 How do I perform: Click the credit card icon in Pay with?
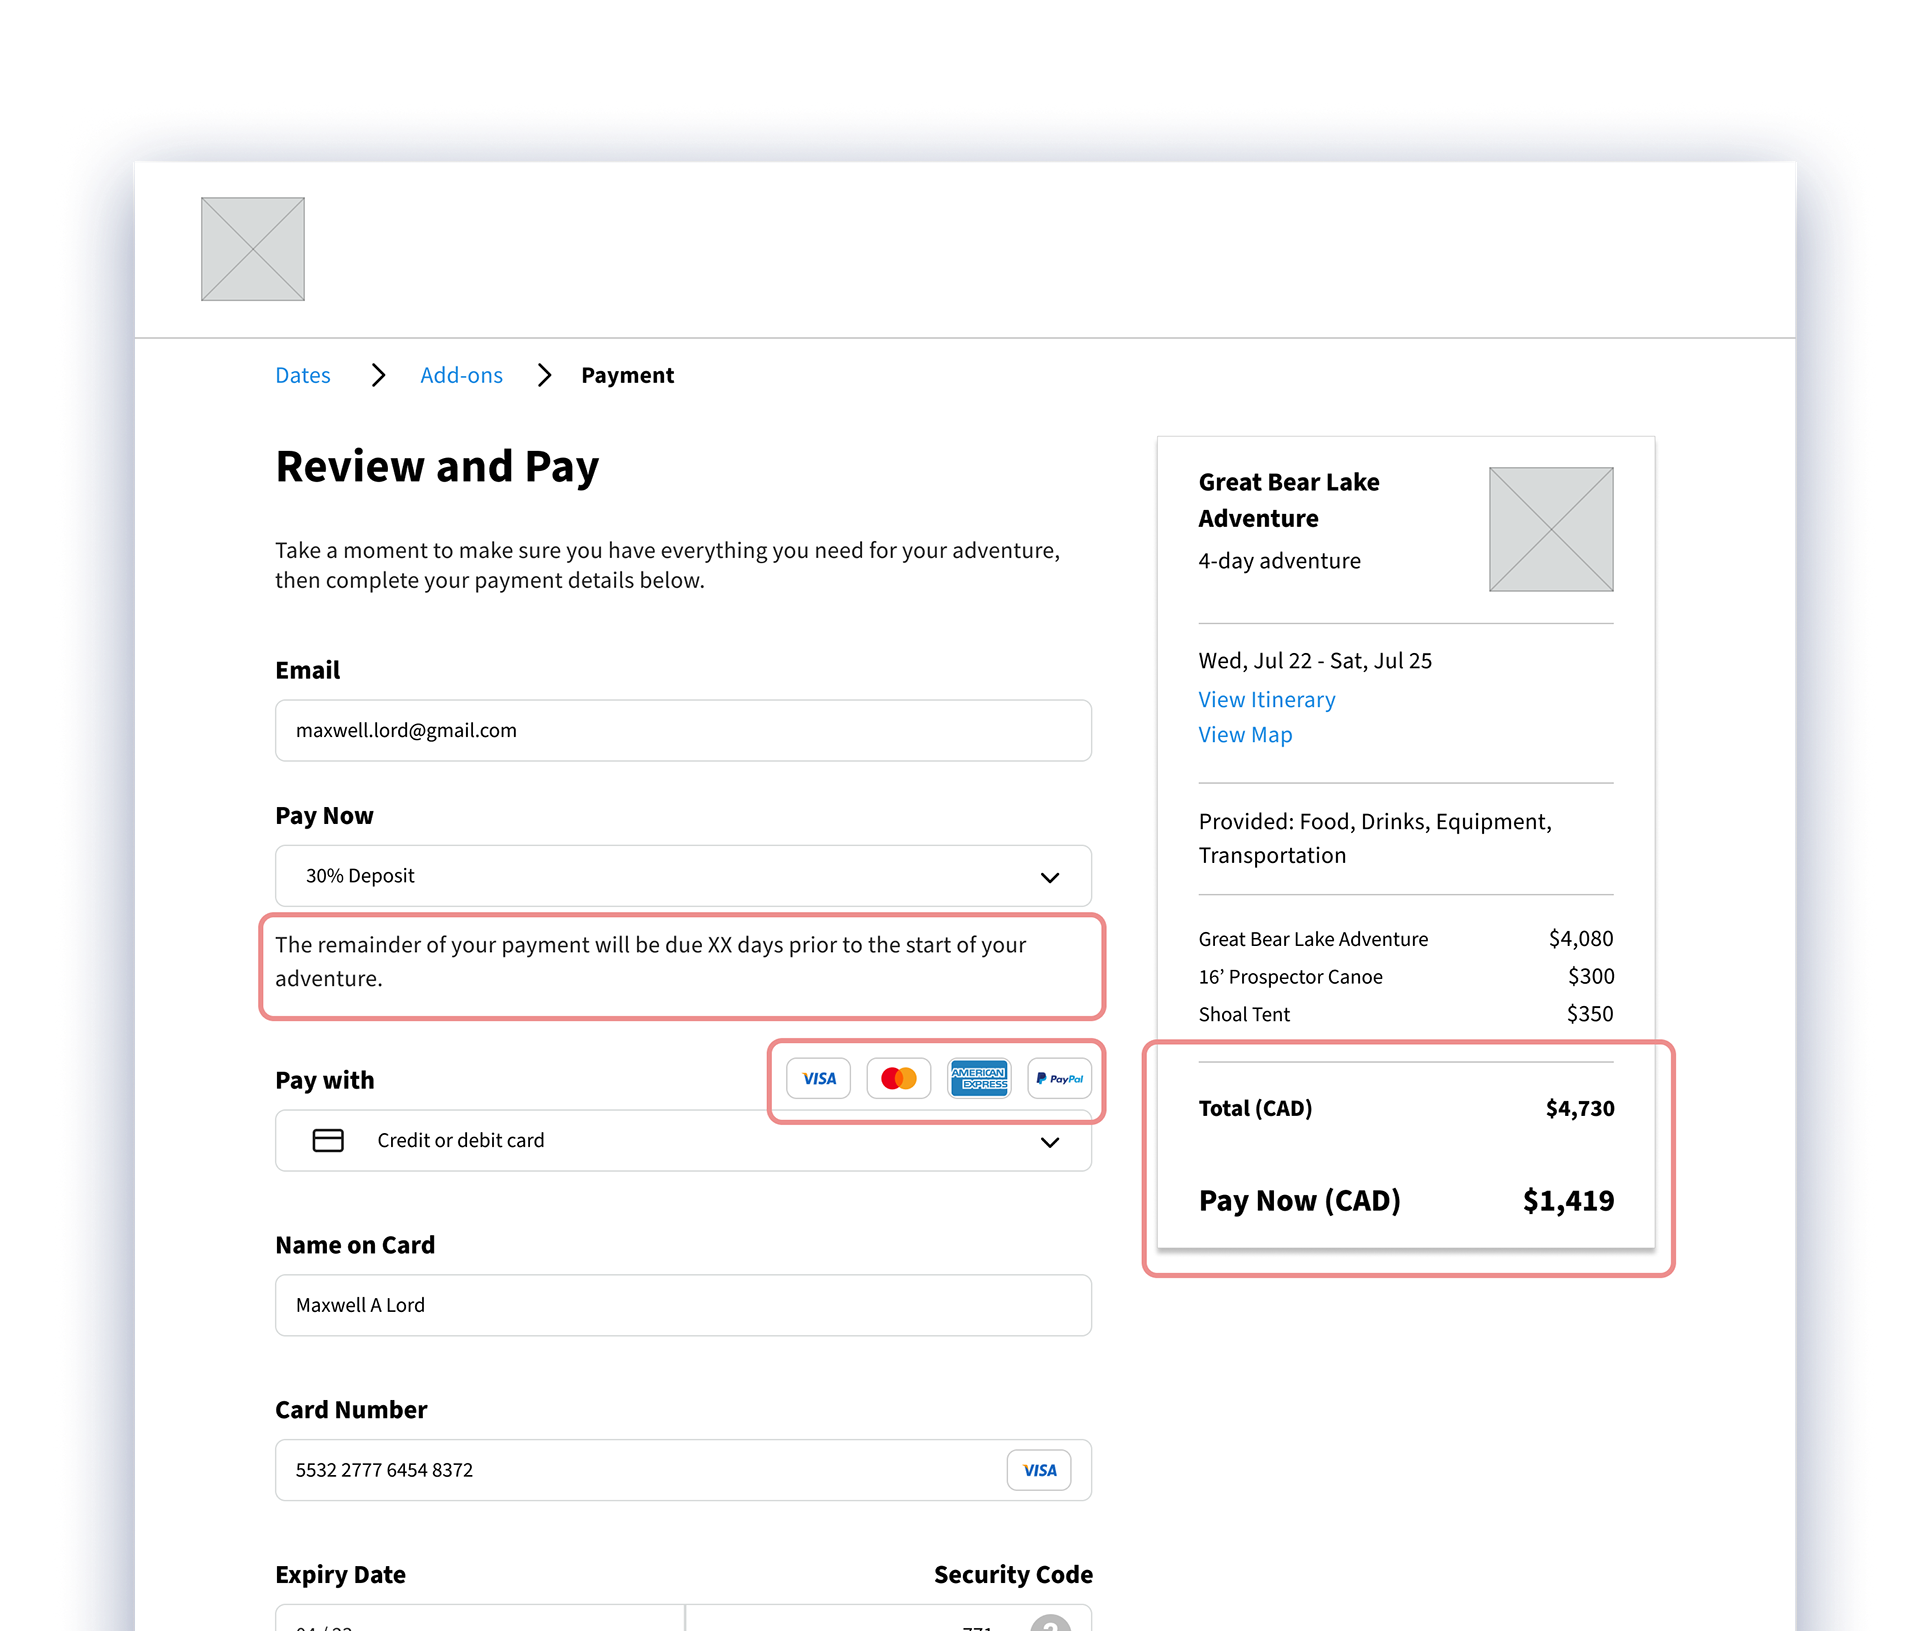[x=328, y=1141]
